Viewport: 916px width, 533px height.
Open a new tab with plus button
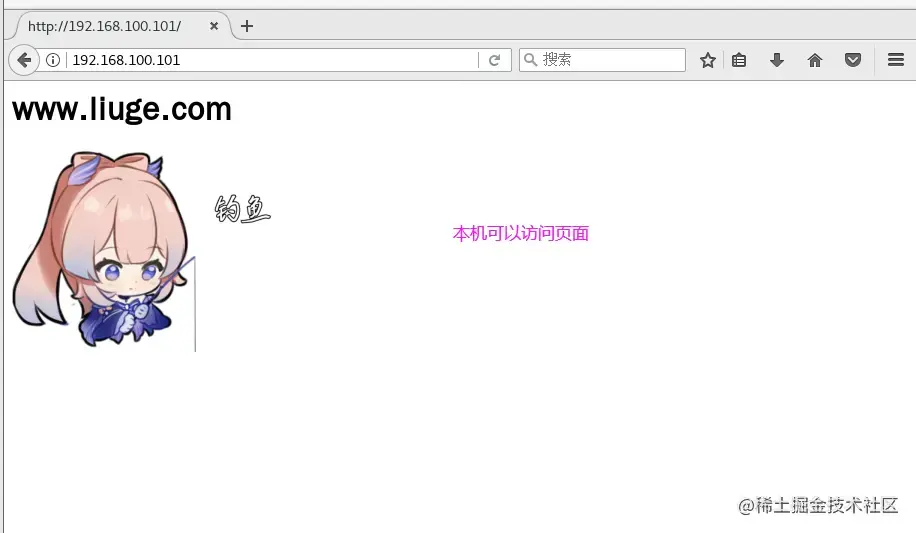[247, 26]
